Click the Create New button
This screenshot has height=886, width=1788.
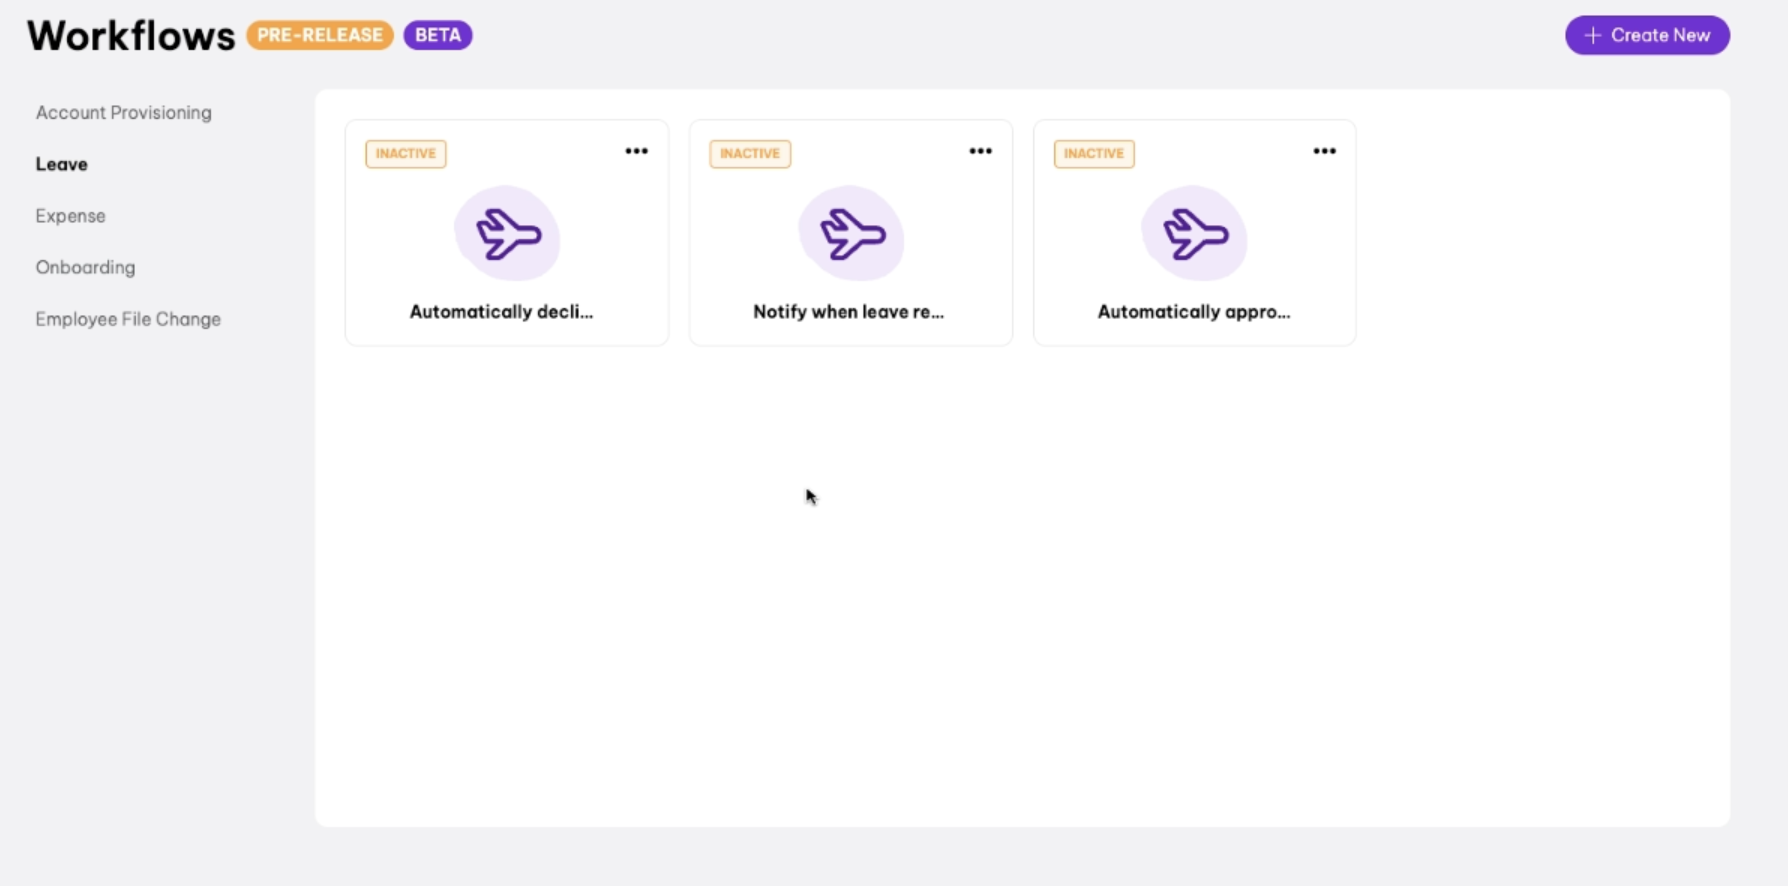[1647, 35]
